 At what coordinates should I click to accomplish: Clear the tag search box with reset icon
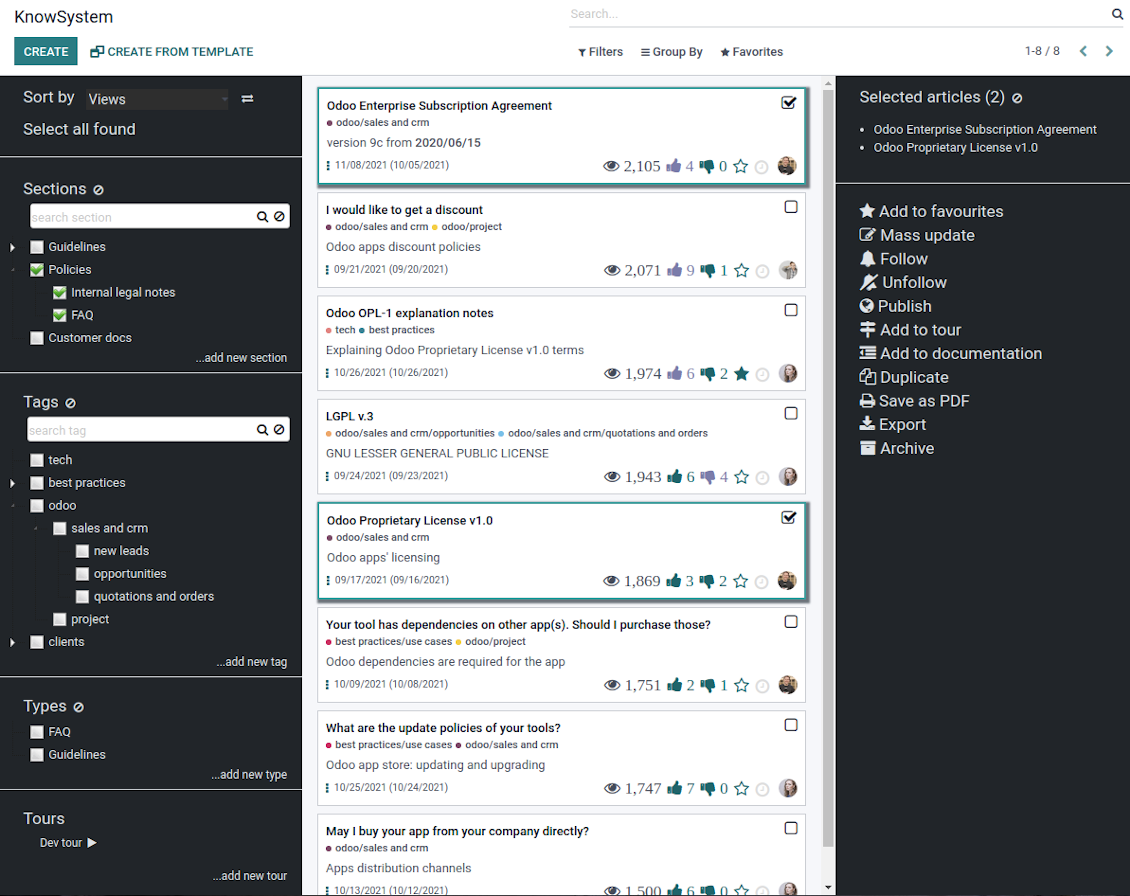(x=280, y=430)
